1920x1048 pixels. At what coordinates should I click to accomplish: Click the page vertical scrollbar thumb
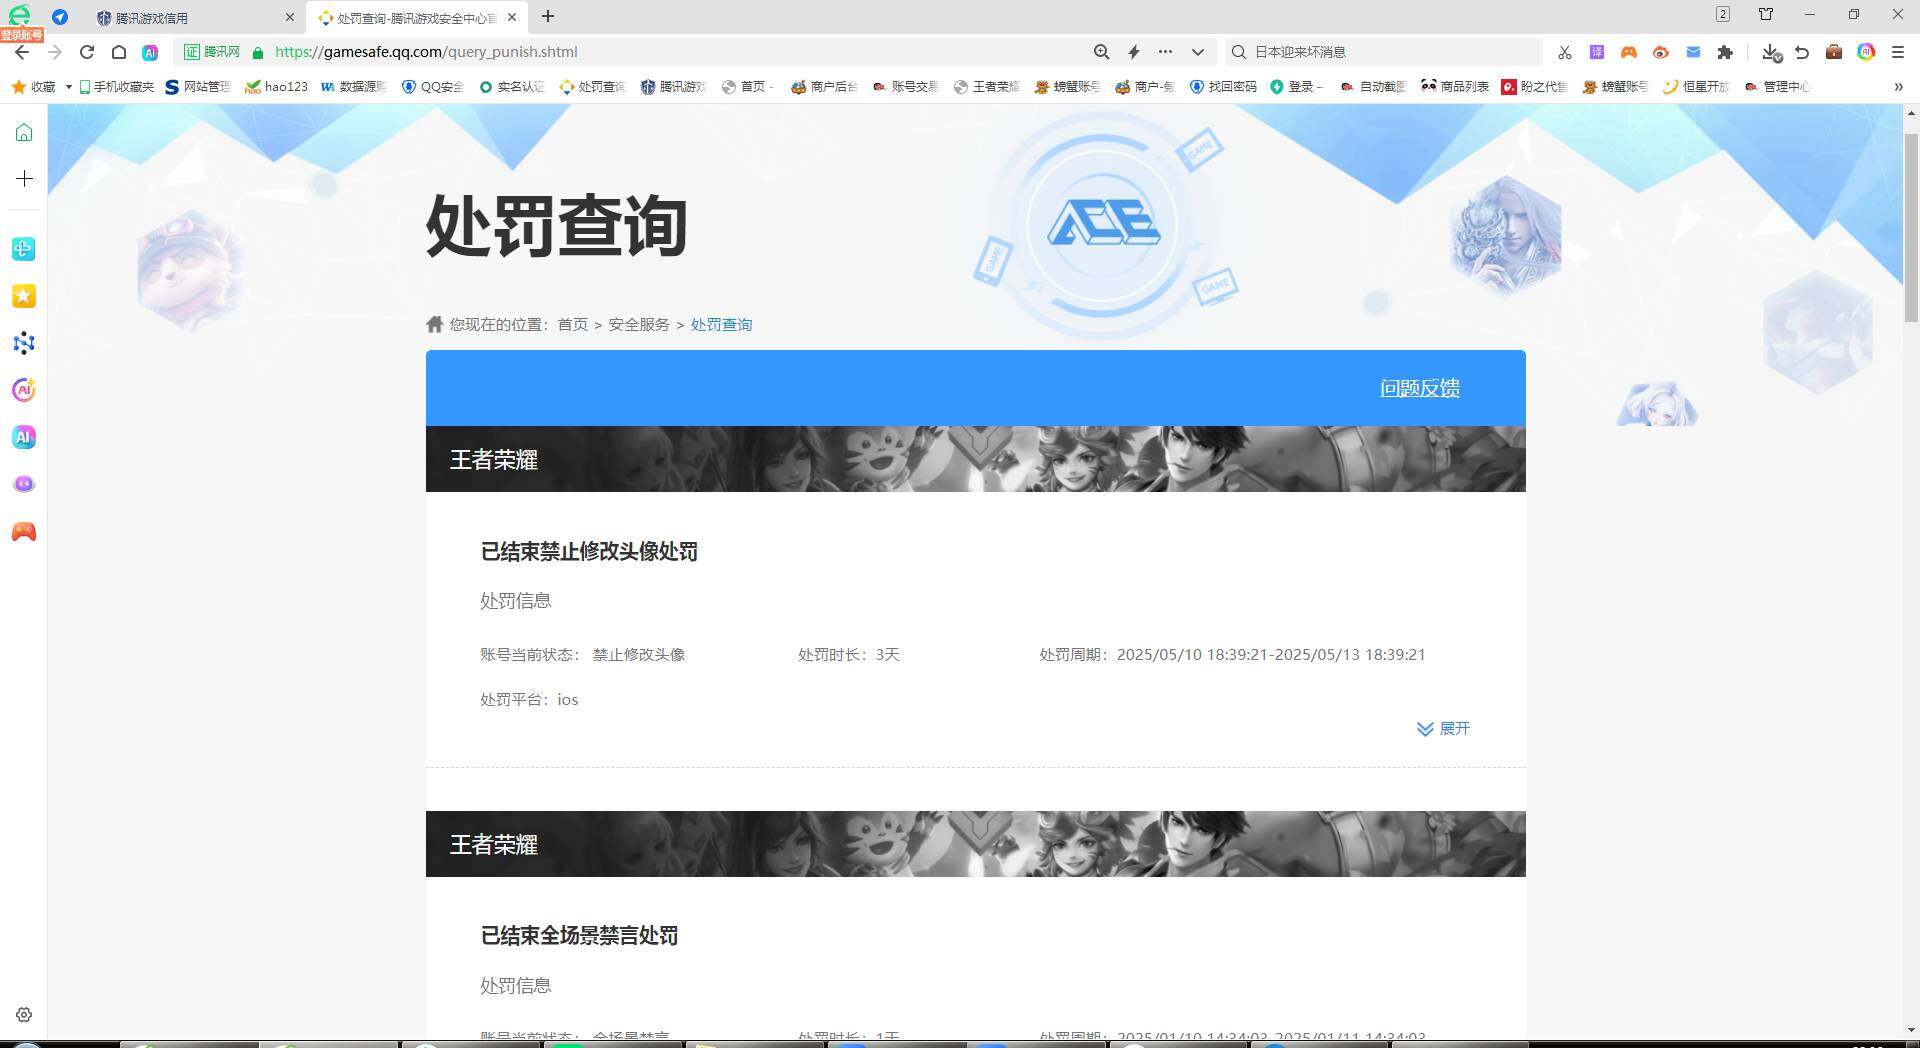1911,228
